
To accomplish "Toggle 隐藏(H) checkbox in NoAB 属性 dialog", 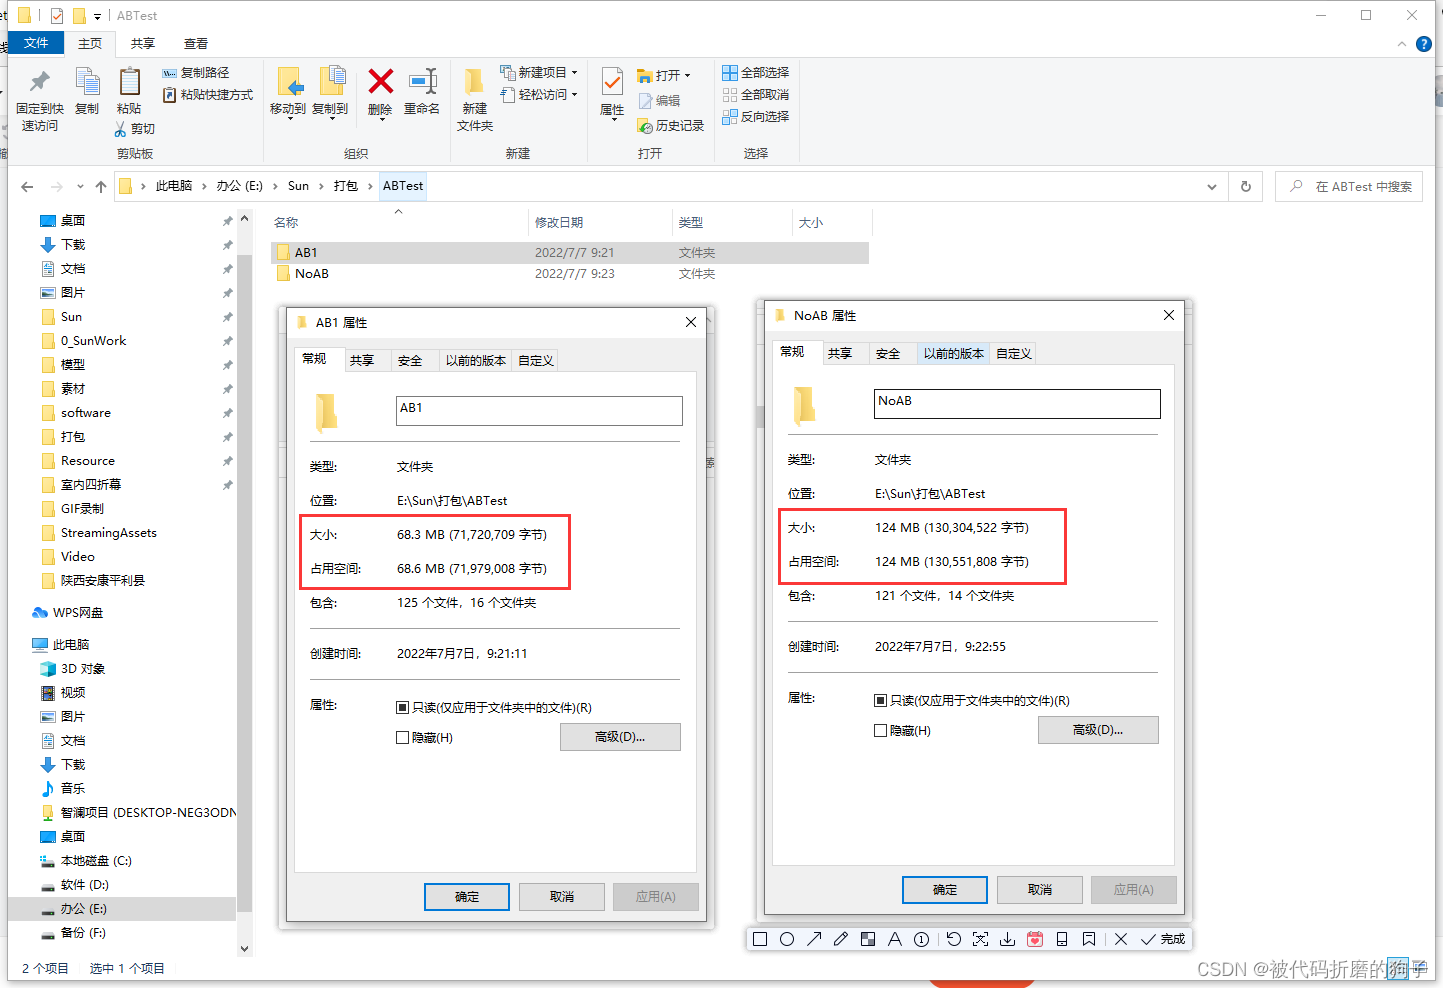I will (x=880, y=731).
